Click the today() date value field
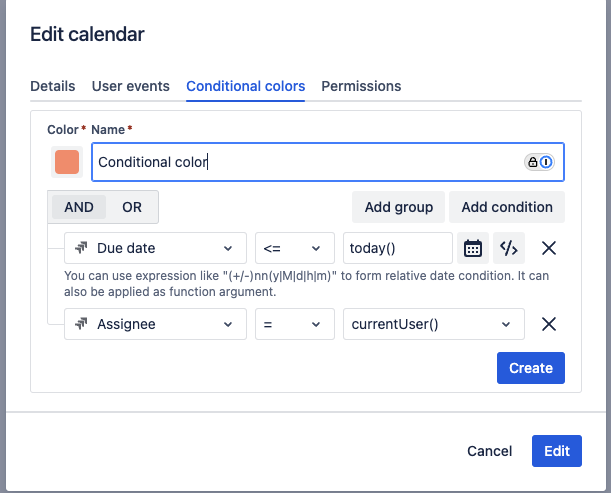This screenshot has height=493, width=611. 397,248
